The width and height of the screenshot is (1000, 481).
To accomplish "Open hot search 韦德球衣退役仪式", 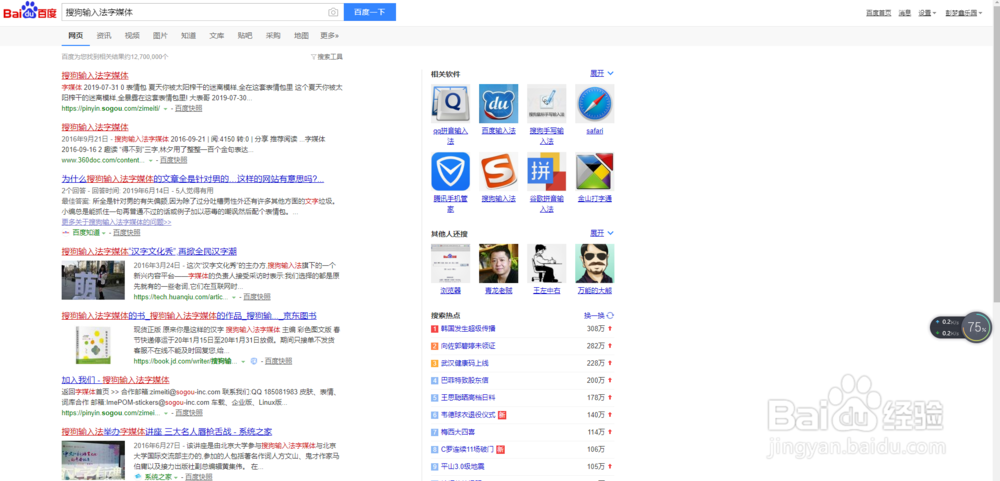I will coord(468,415).
